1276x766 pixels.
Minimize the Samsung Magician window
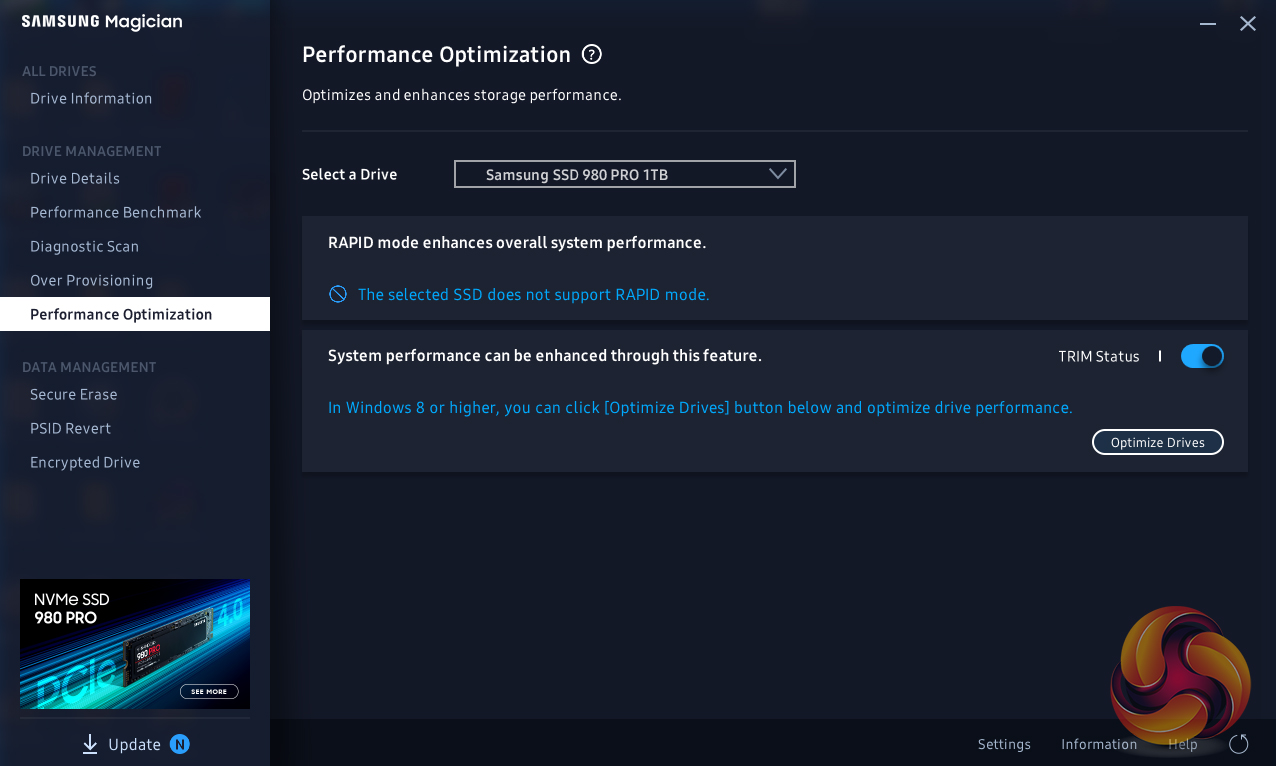[1208, 23]
